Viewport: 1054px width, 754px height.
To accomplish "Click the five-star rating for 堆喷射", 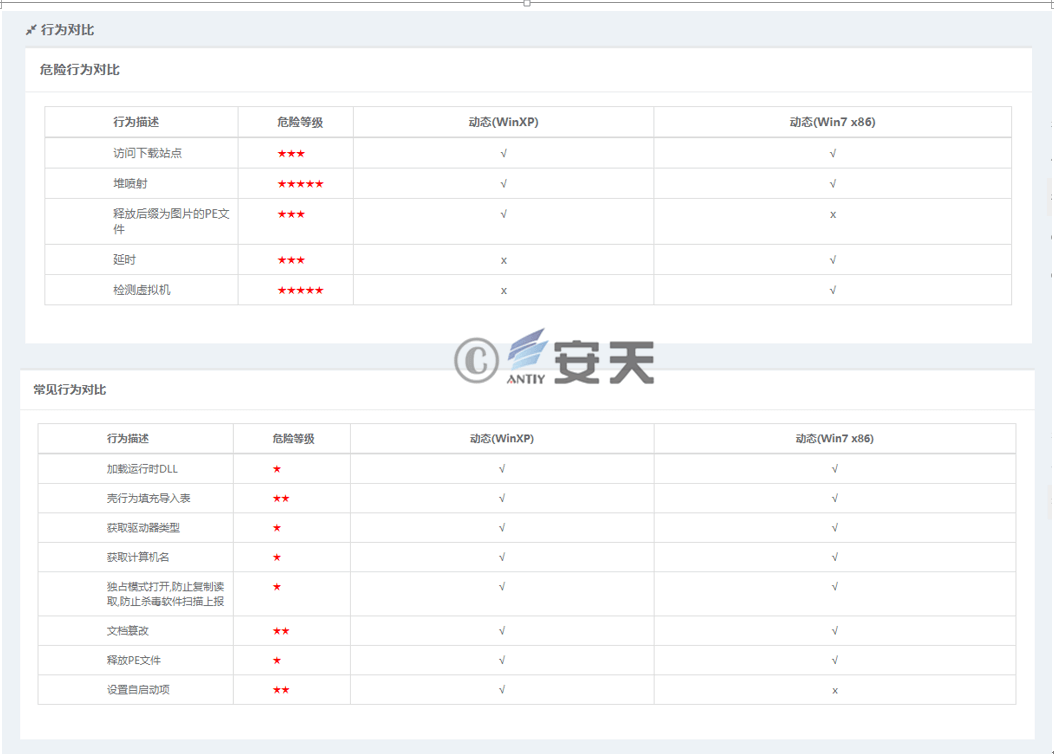I will click(x=300, y=184).
